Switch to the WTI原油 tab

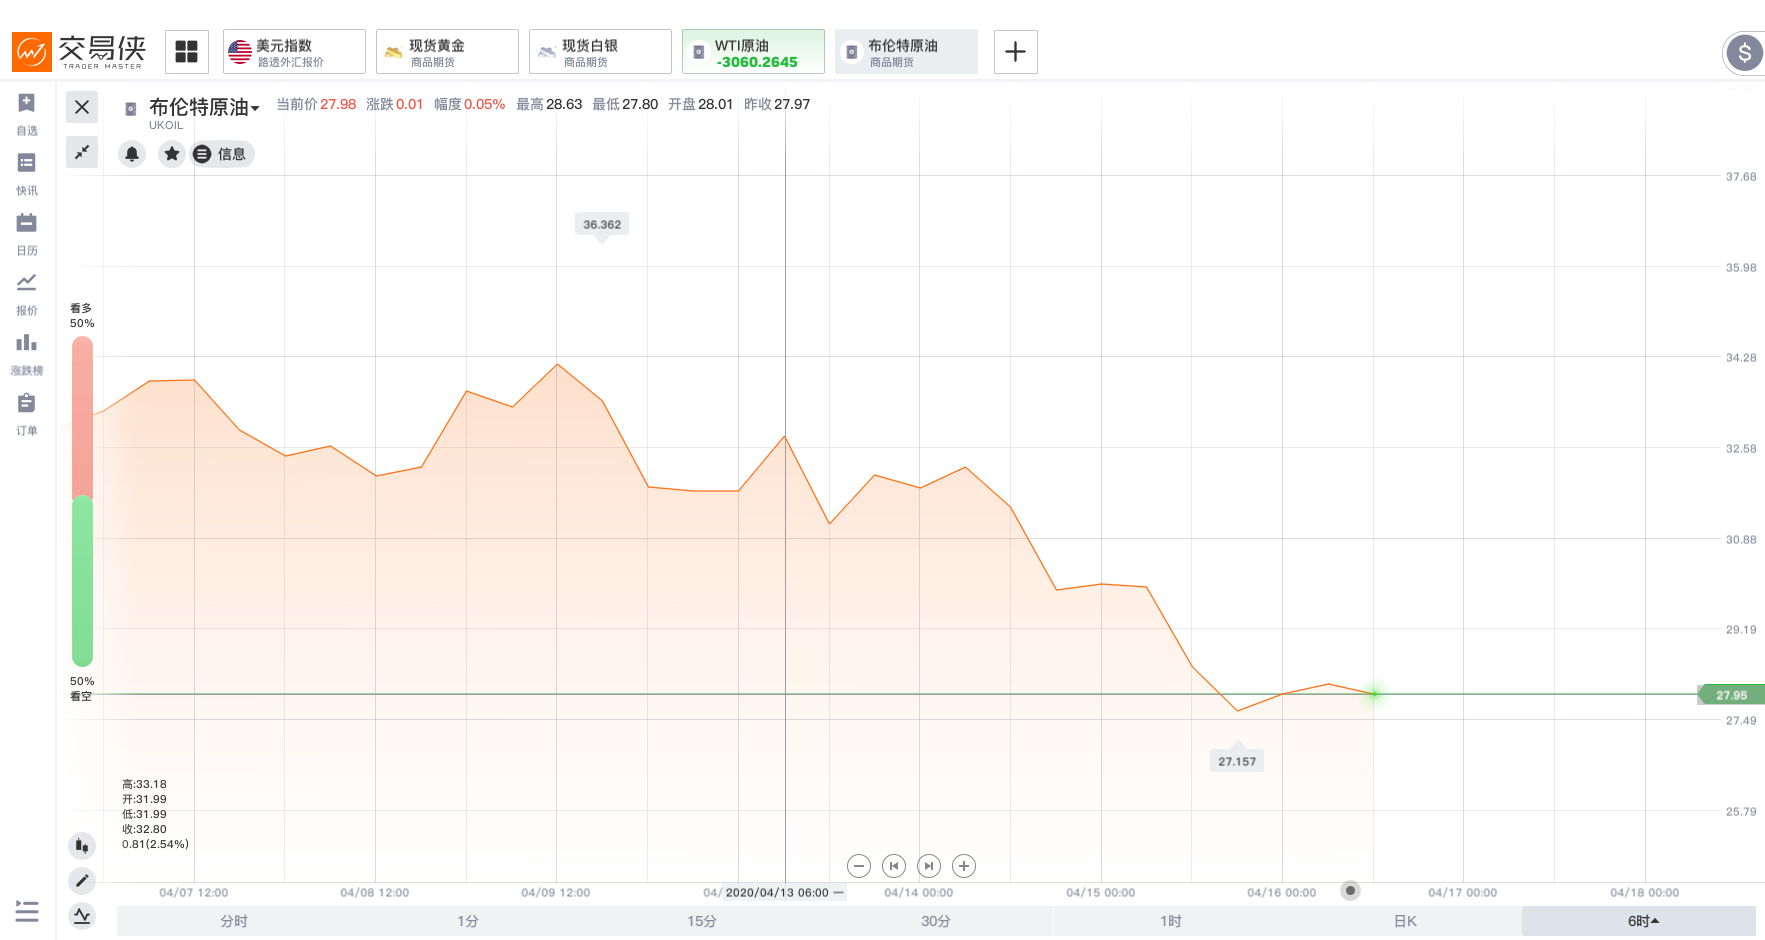click(753, 52)
